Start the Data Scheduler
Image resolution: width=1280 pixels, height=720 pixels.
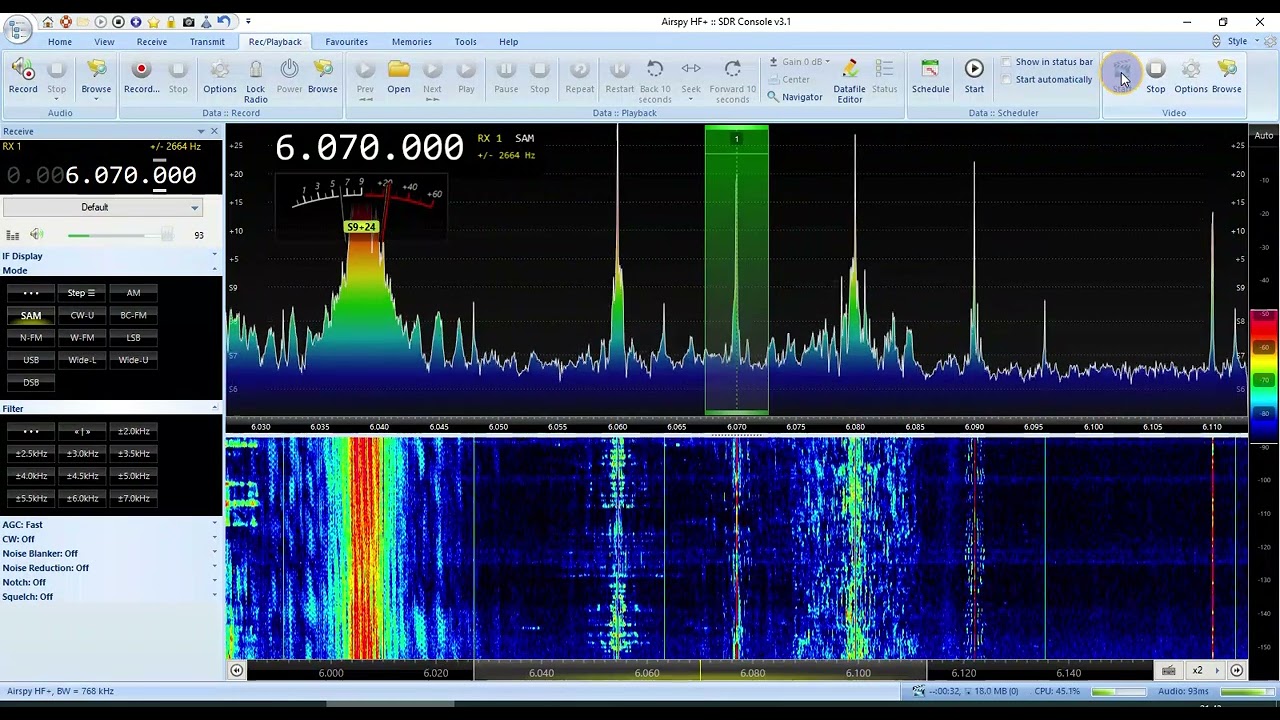click(x=974, y=76)
